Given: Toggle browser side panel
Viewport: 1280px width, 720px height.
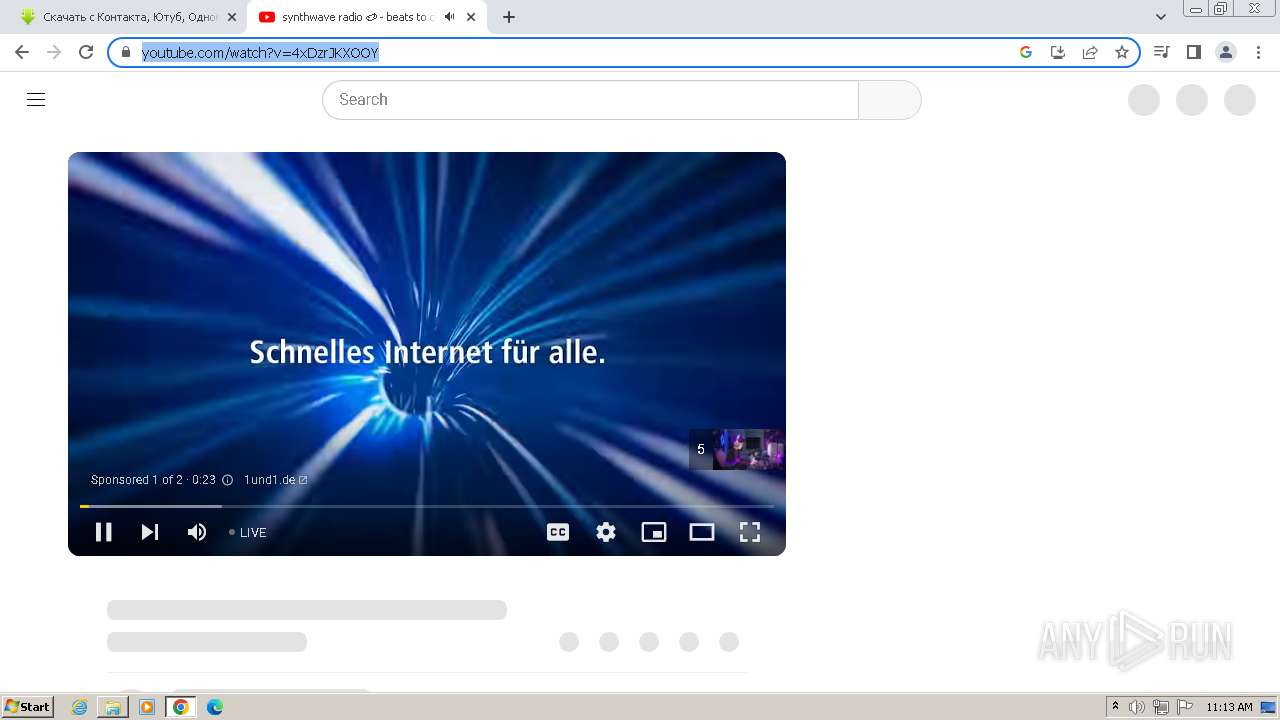Looking at the screenshot, I should (1193, 52).
